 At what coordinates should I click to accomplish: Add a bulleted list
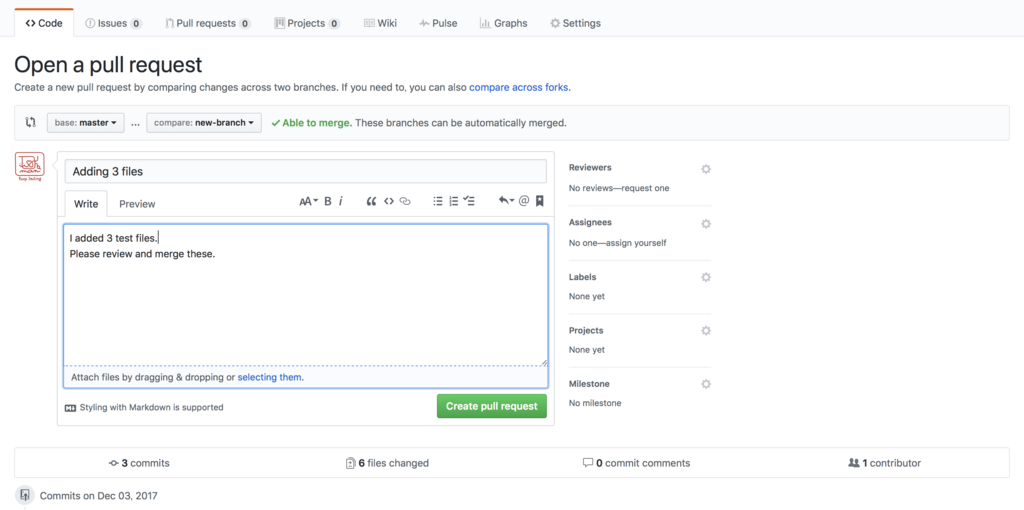(x=438, y=201)
